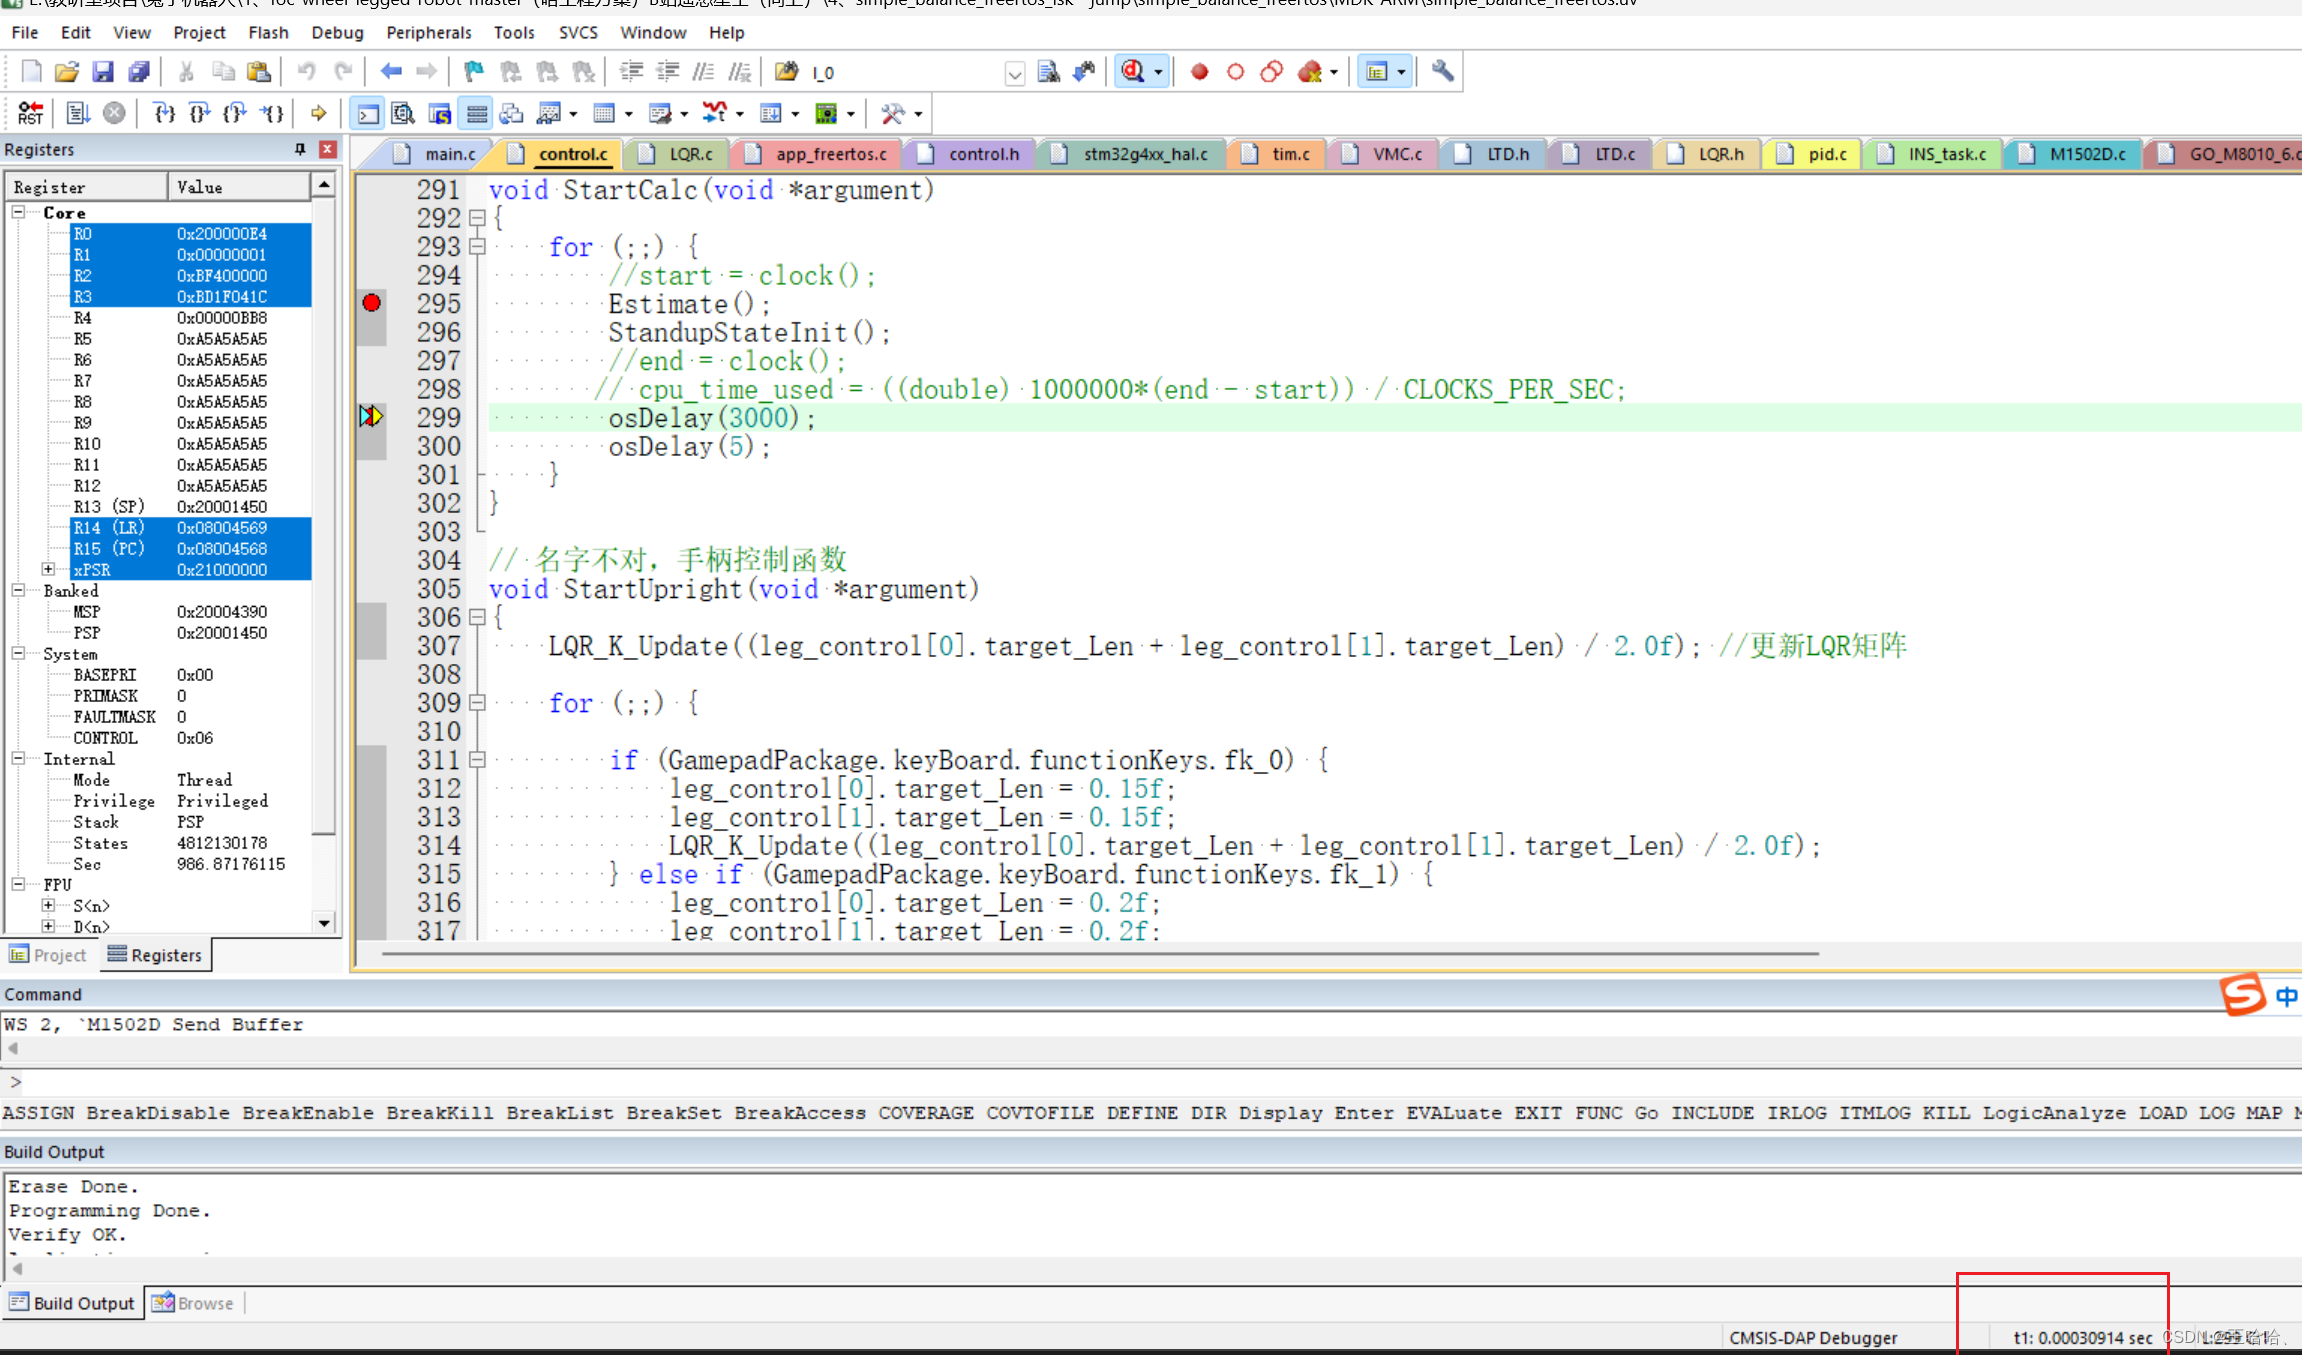Open the Peripherals menu
2302x1355 pixels.
pyautogui.click(x=428, y=32)
